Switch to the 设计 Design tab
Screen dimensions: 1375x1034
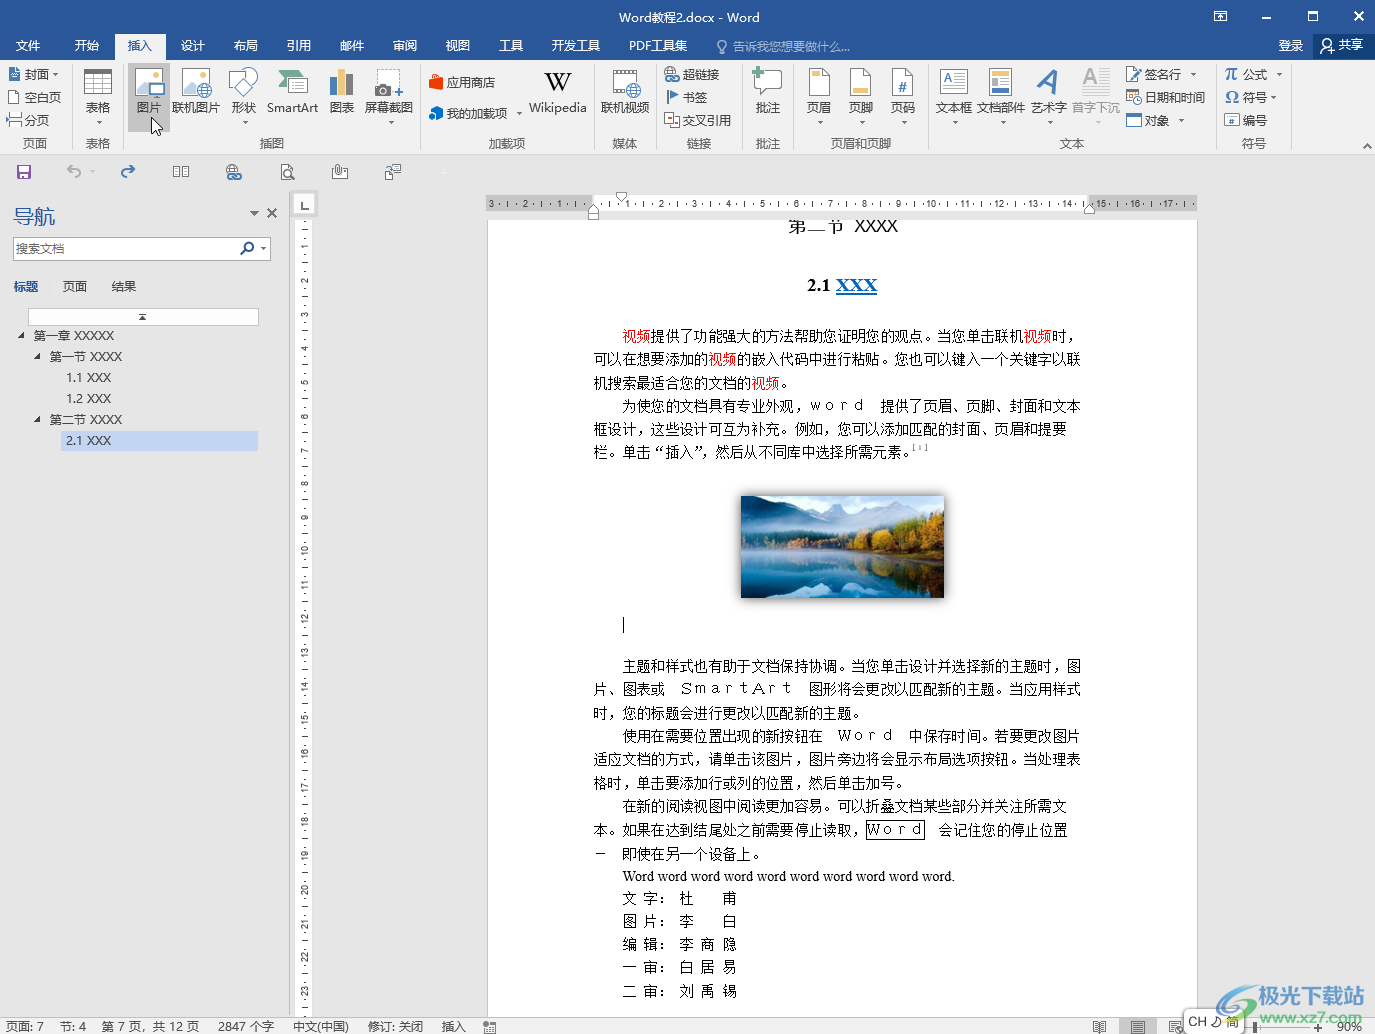click(x=193, y=46)
